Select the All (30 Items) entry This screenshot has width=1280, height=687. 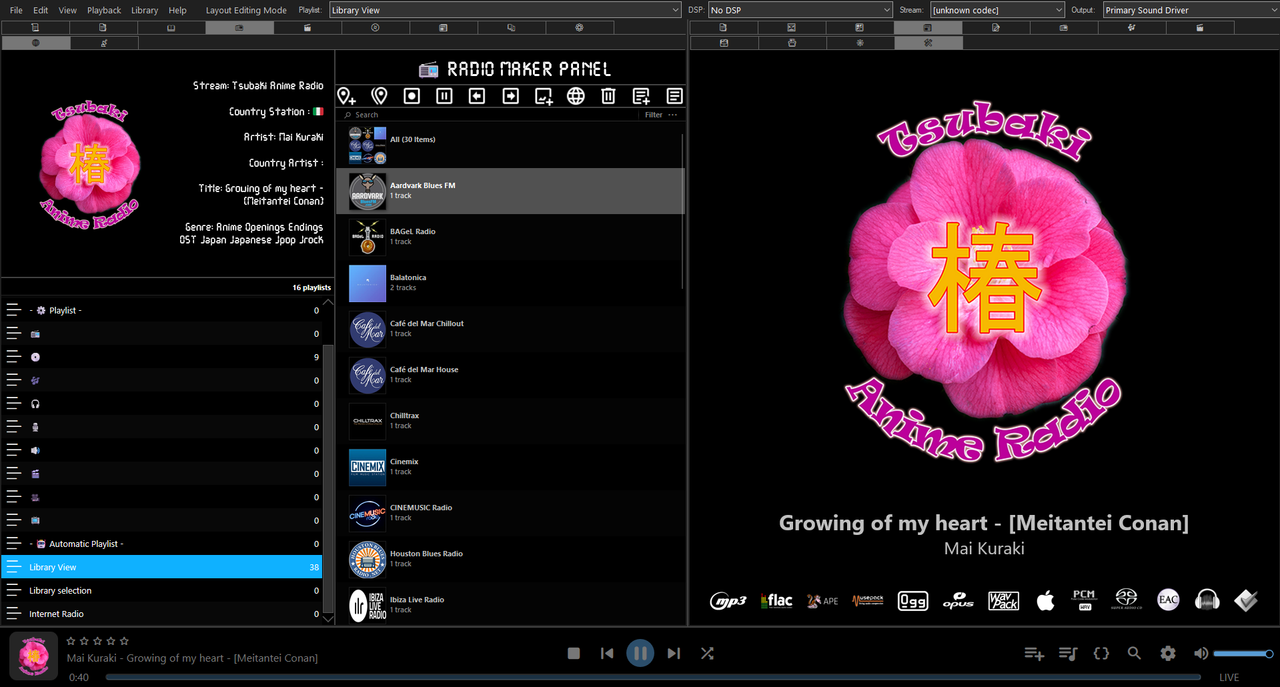(x=510, y=145)
